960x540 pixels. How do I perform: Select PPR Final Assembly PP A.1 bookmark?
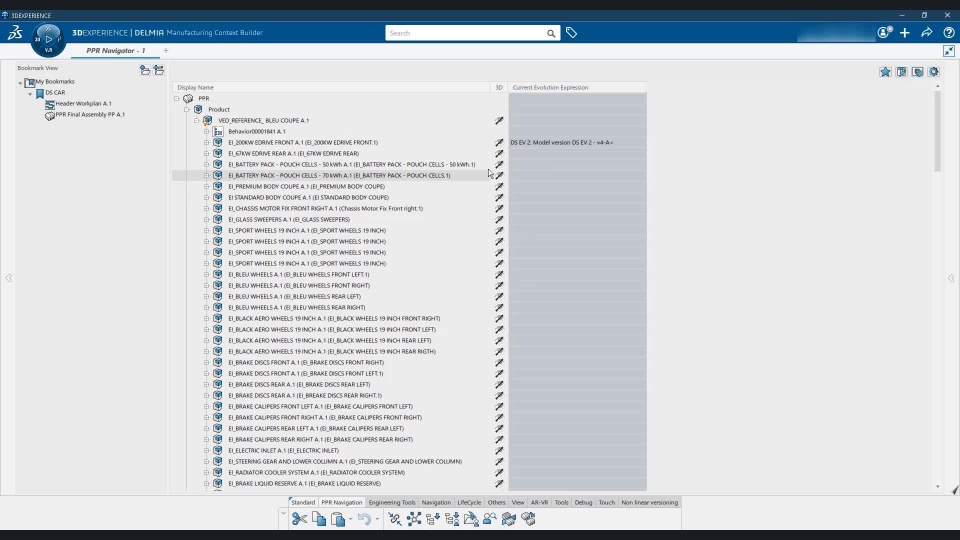[90, 114]
